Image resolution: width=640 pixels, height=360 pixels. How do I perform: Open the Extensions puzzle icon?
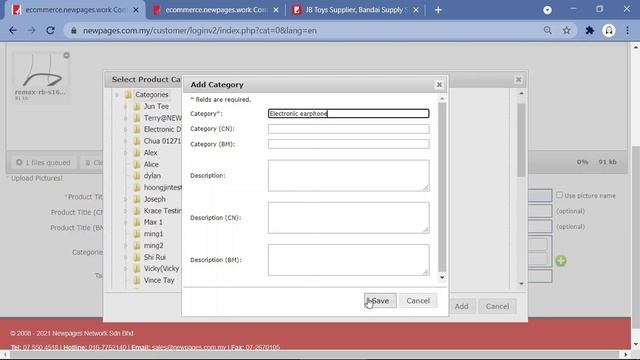point(589,30)
